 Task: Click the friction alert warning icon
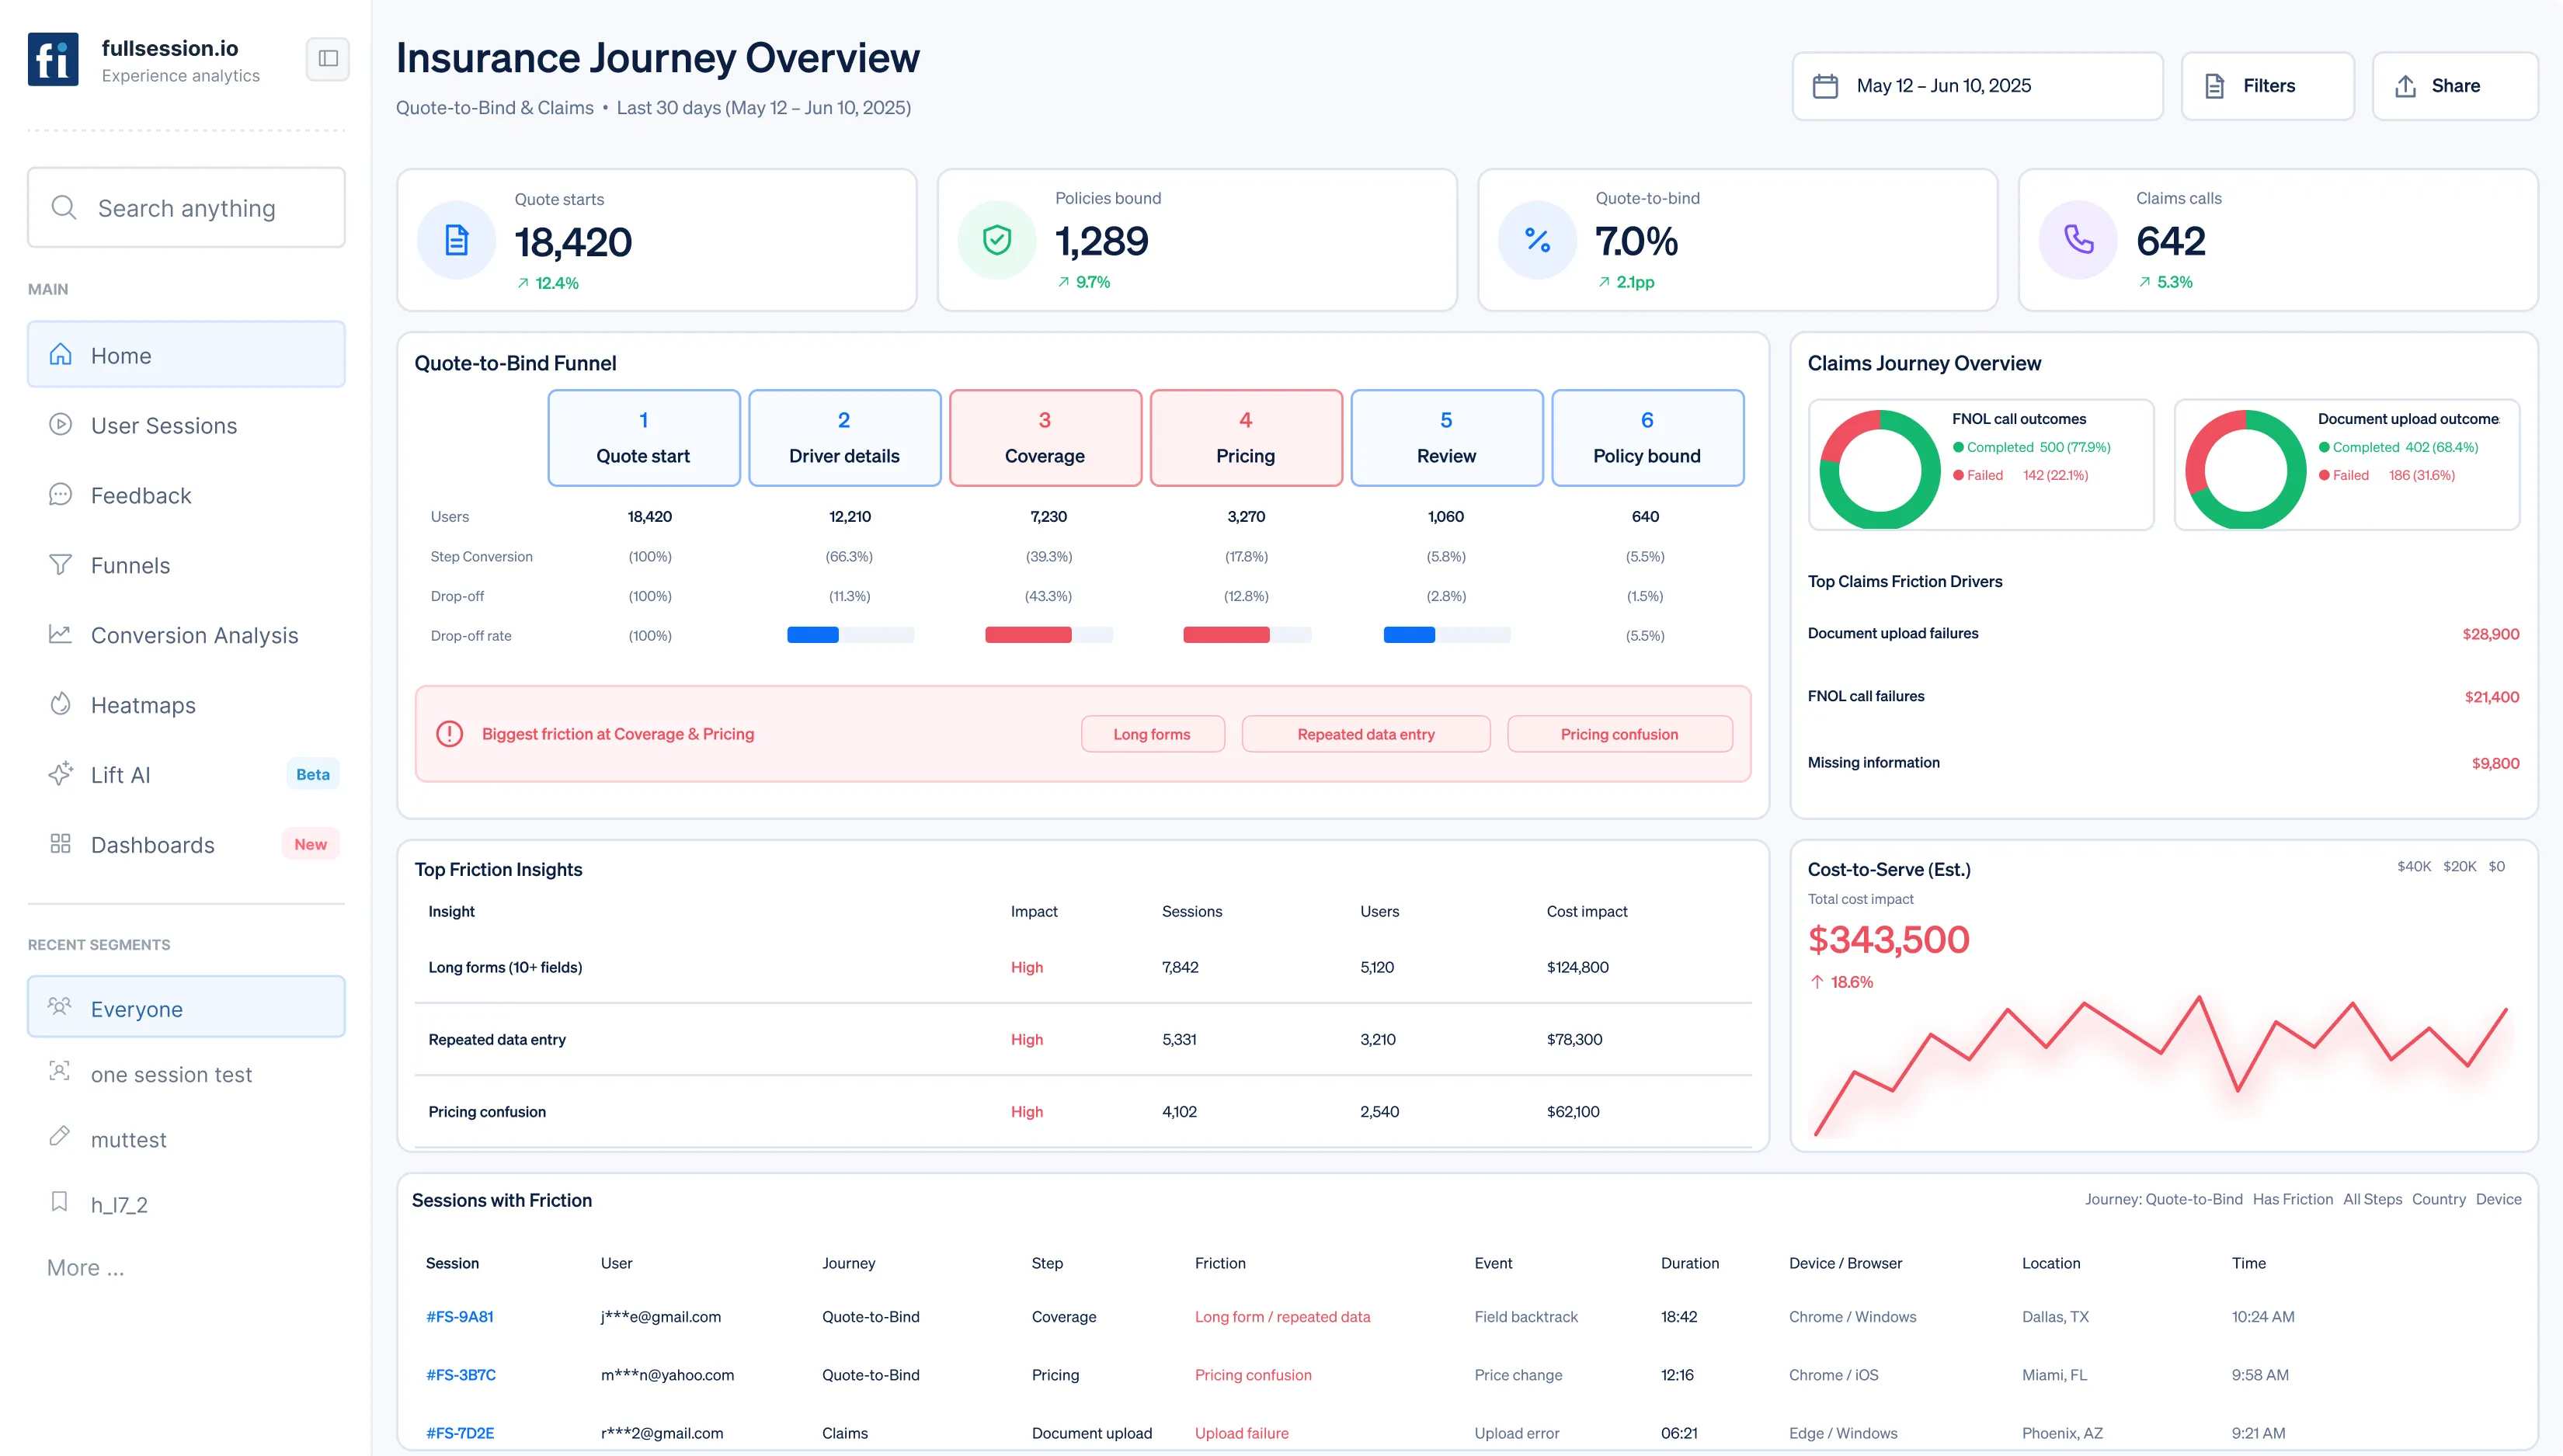coord(450,734)
